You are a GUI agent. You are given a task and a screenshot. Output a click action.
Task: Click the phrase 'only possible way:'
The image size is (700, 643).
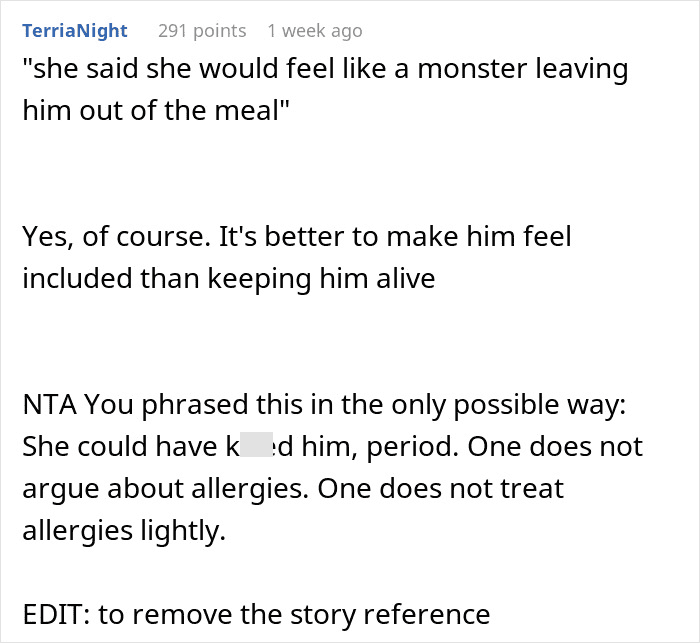click(509, 405)
